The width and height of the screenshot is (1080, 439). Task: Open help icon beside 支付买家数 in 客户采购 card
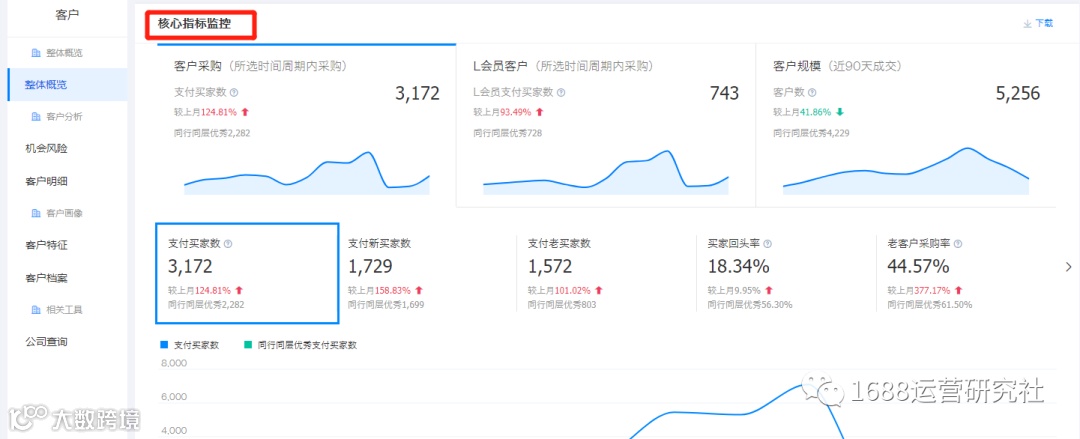pos(234,92)
